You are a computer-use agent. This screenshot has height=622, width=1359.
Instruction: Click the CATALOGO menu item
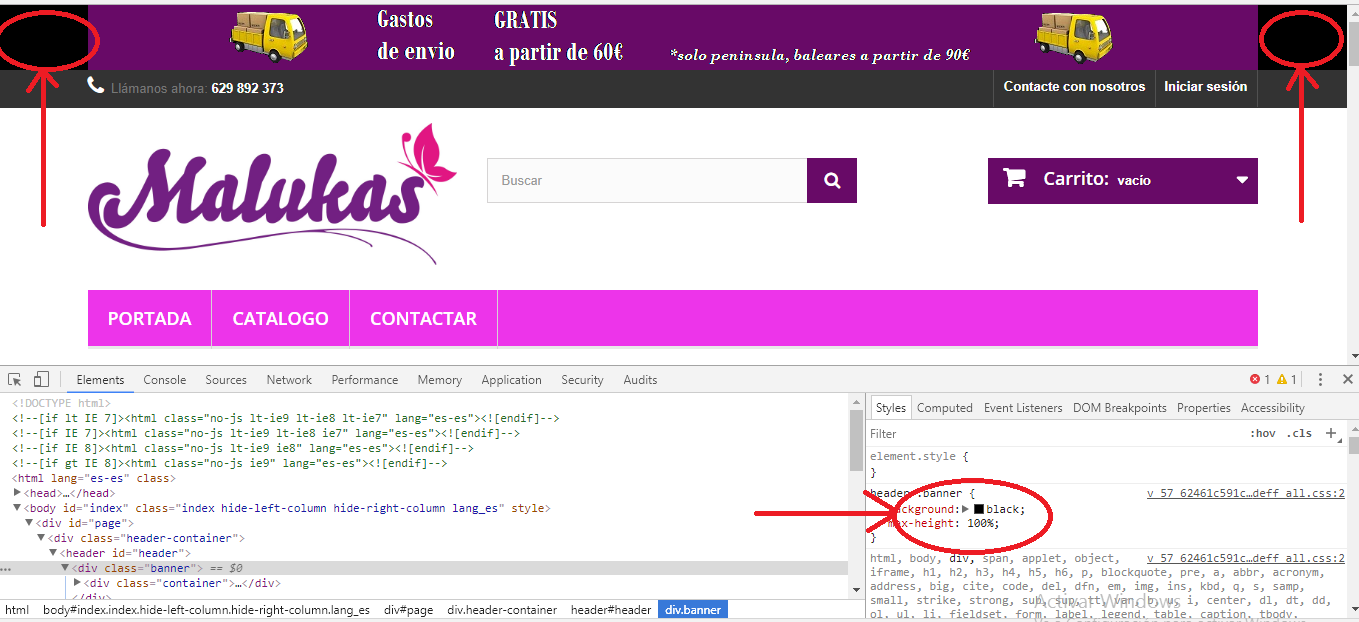pyautogui.click(x=280, y=319)
